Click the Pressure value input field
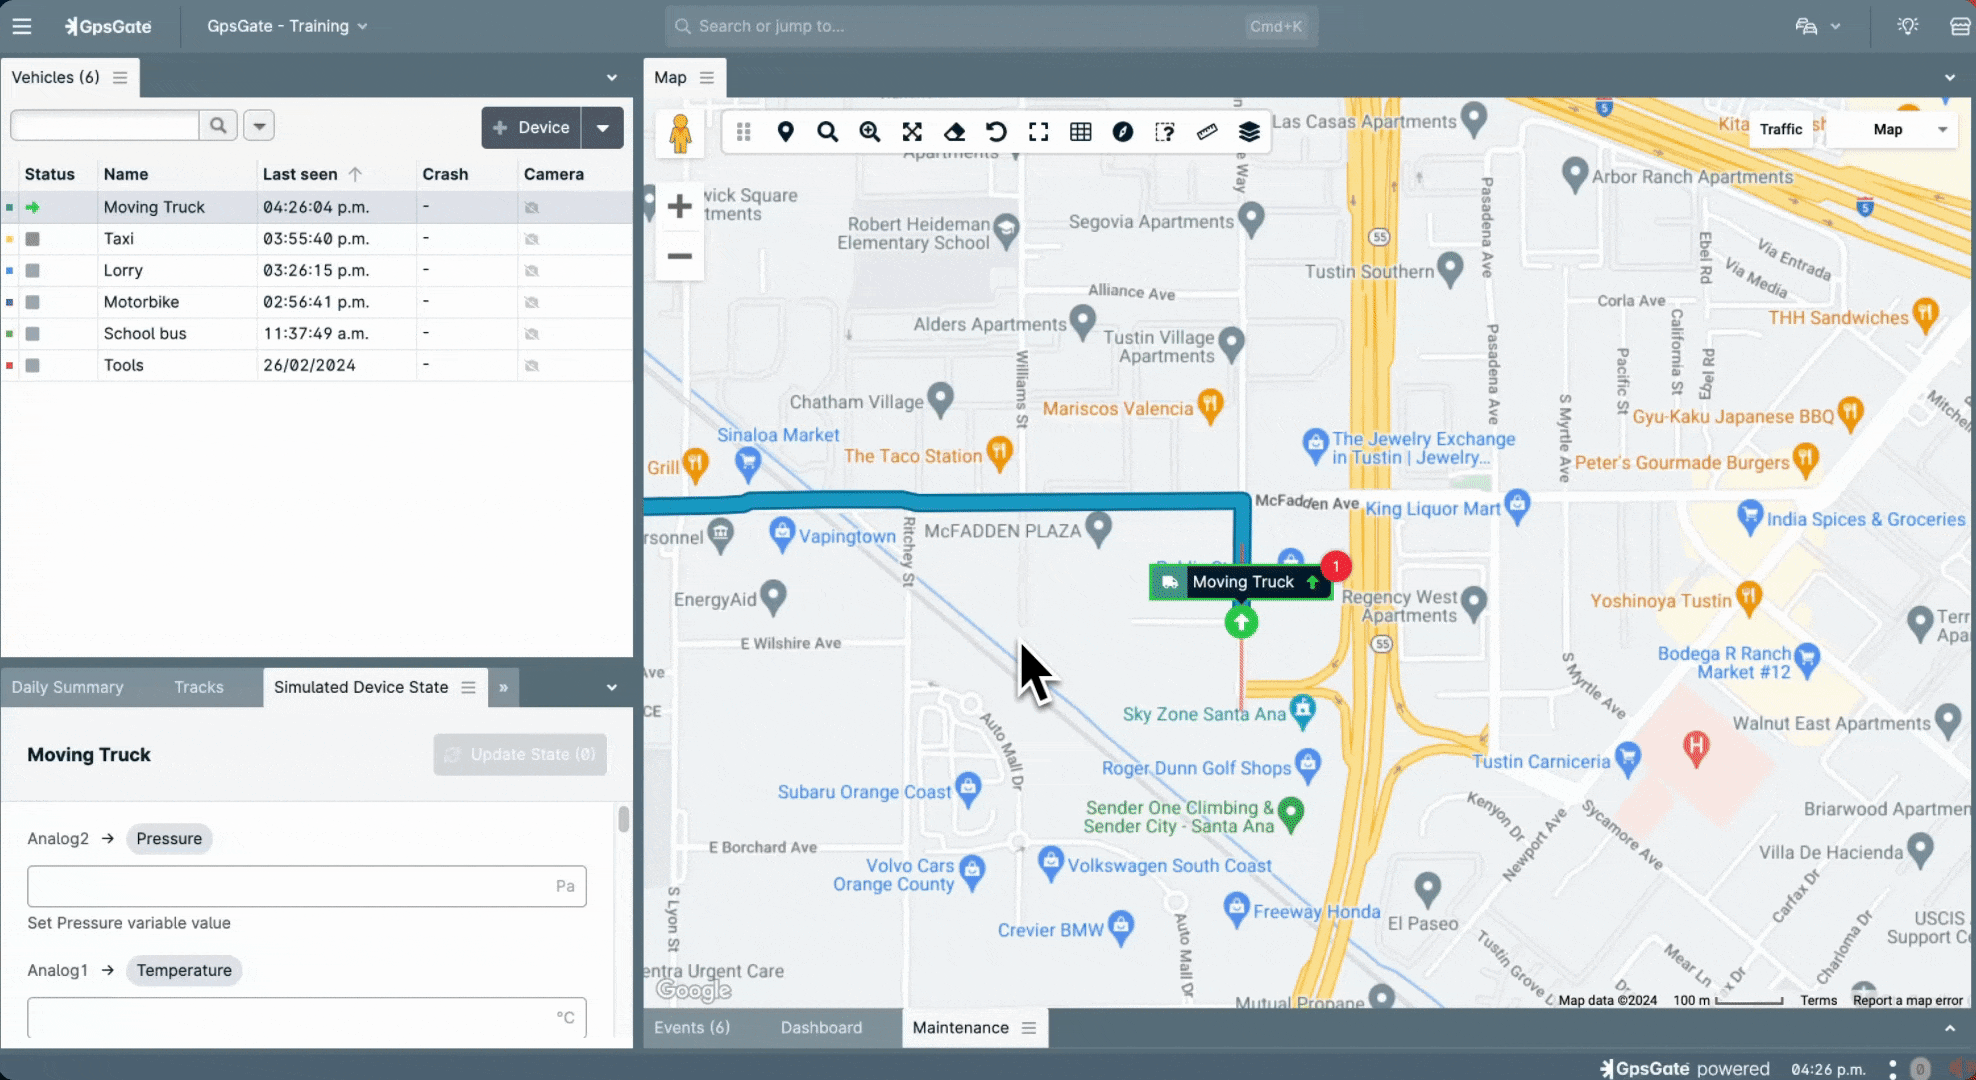Screen dimensions: 1976x1080 coord(290,886)
